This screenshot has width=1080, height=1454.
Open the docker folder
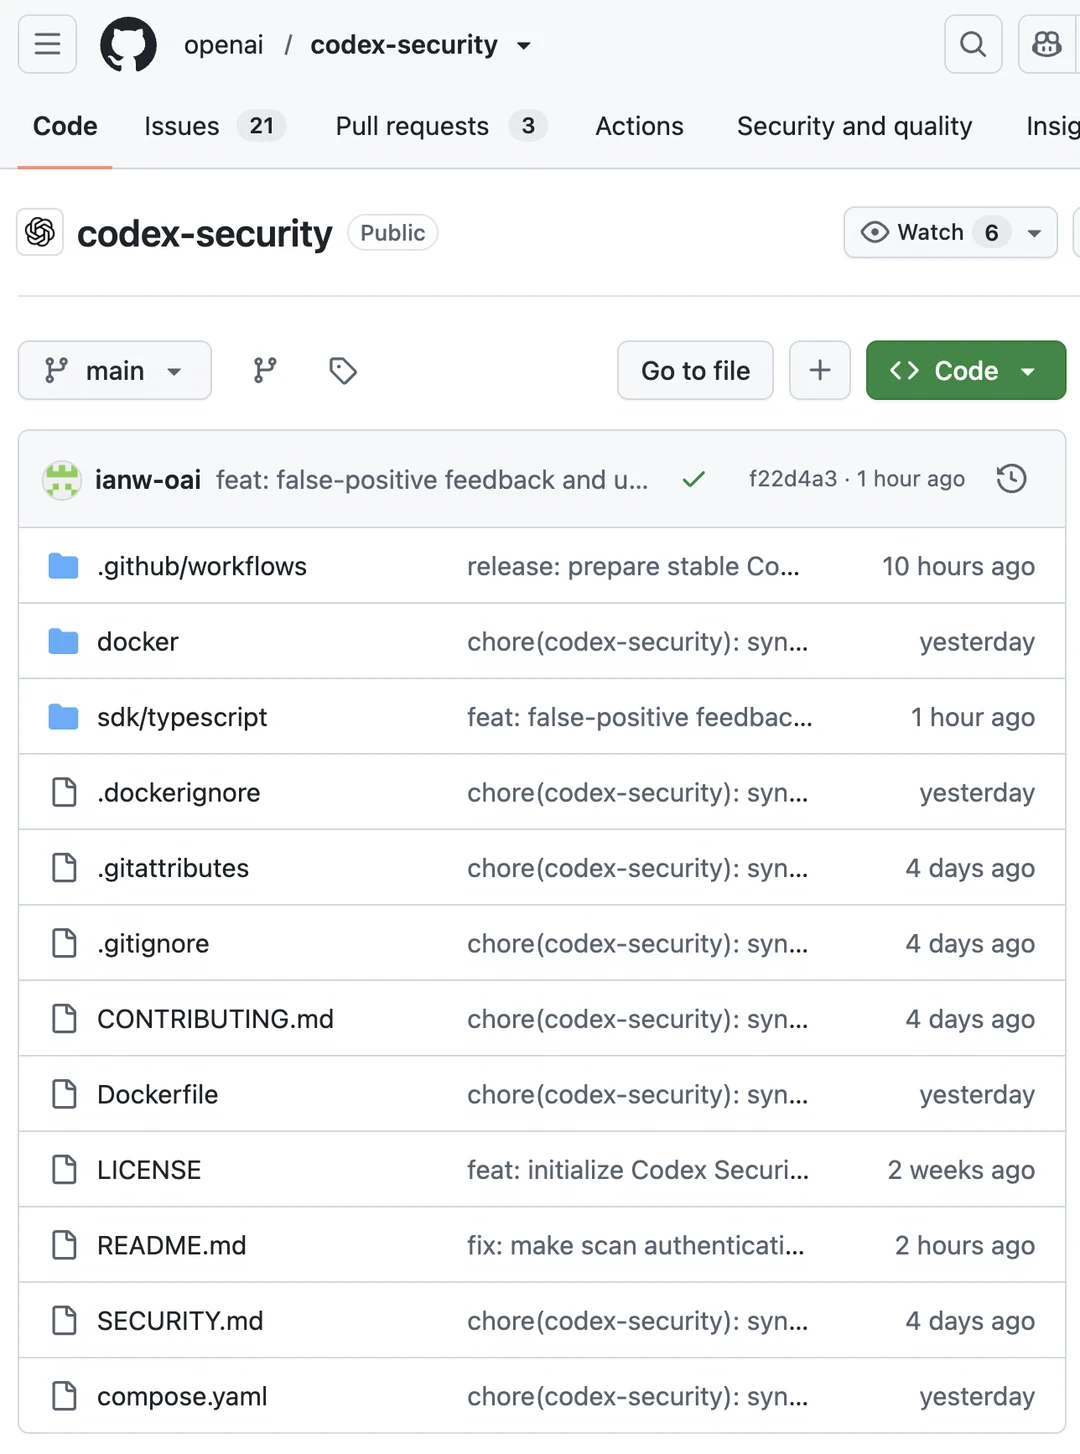pos(138,642)
